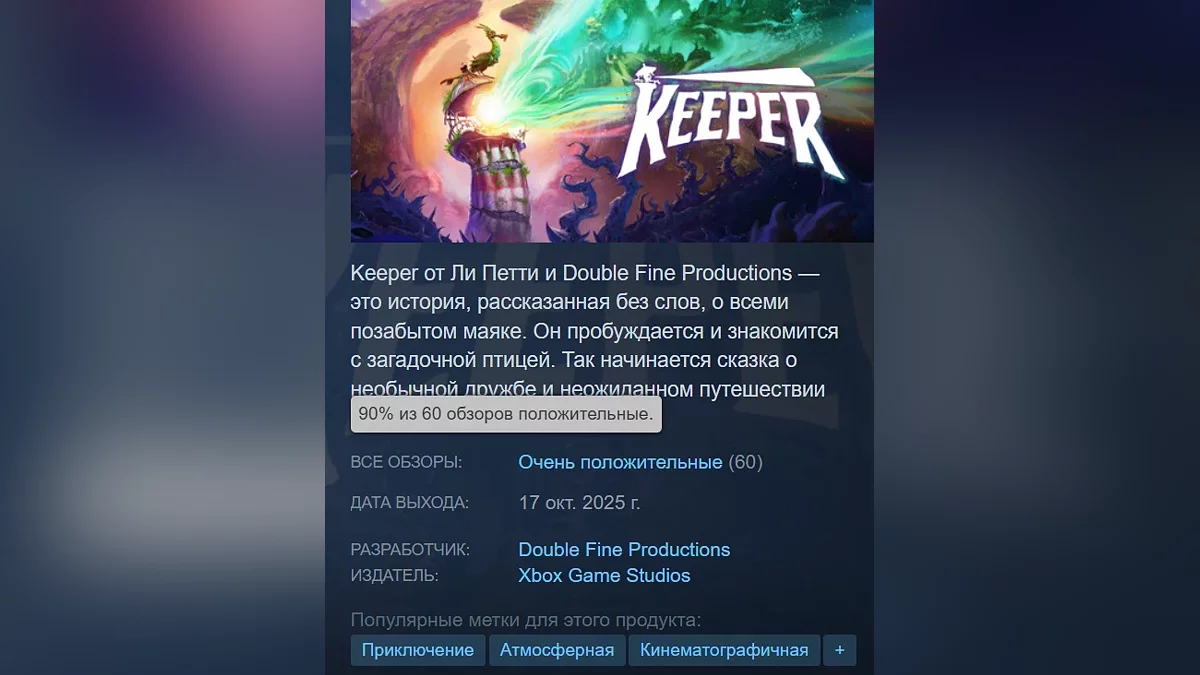Viewport: 1200px width, 675px height.
Task: Open the Кинематографичная tag
Action: [724, 650]
